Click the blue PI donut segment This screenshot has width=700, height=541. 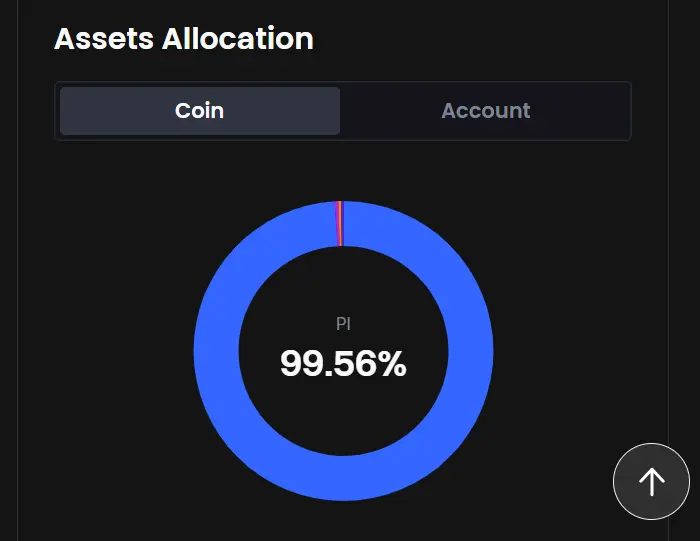coord(470,351)
